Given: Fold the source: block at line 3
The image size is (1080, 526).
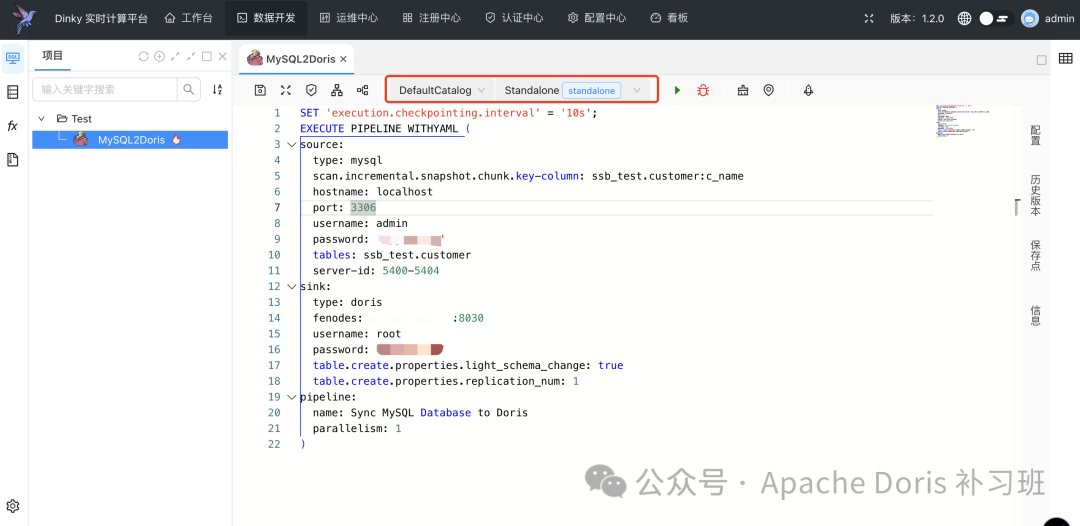Looking at the screenshot, I should [x=293, y=145].
